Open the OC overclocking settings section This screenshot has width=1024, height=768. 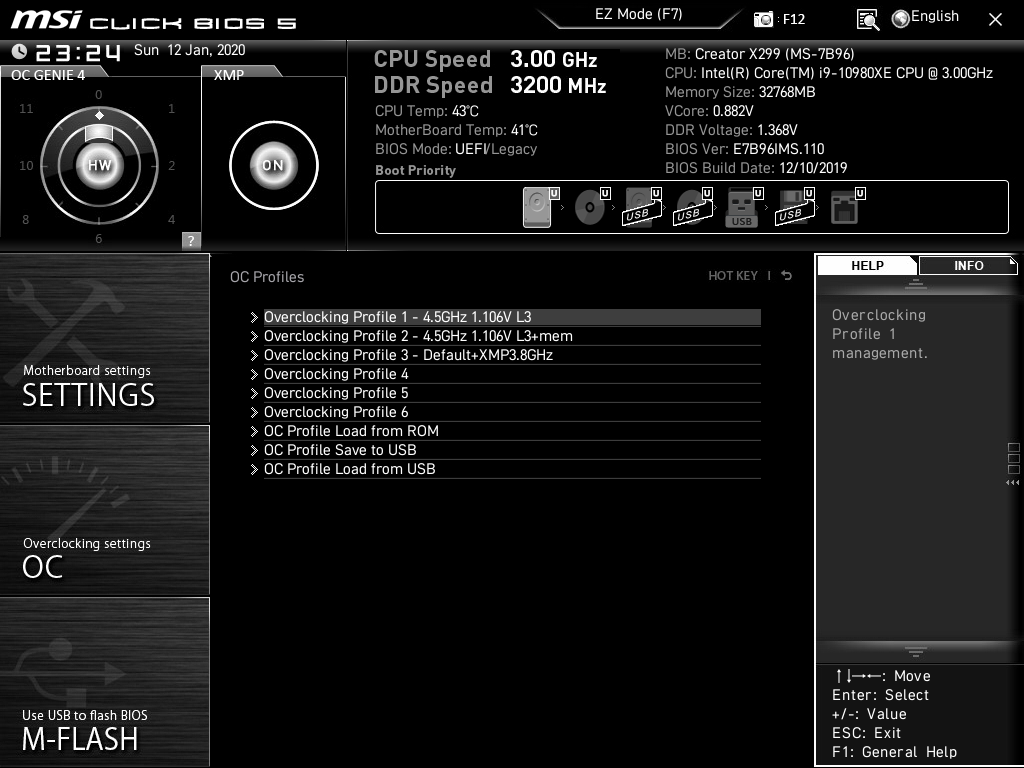104,510
